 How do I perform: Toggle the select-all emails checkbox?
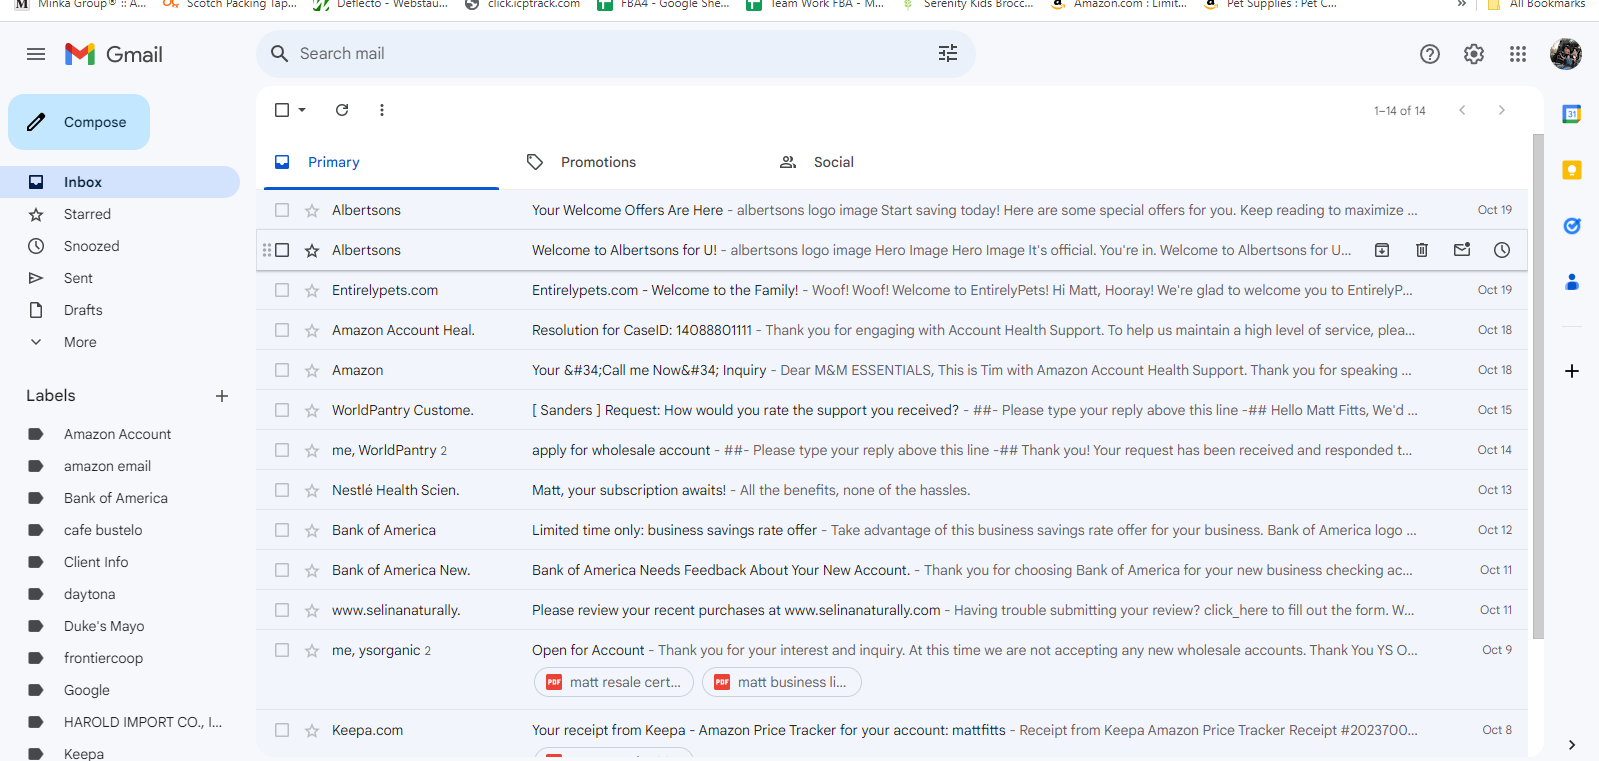point(282,110)
